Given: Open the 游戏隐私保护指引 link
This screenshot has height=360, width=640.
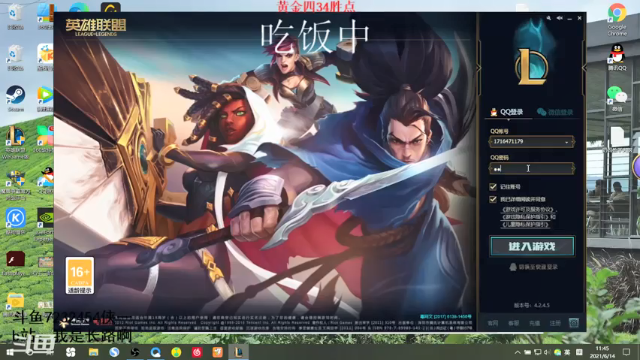Looking at the screenshot, I should 526,217.
